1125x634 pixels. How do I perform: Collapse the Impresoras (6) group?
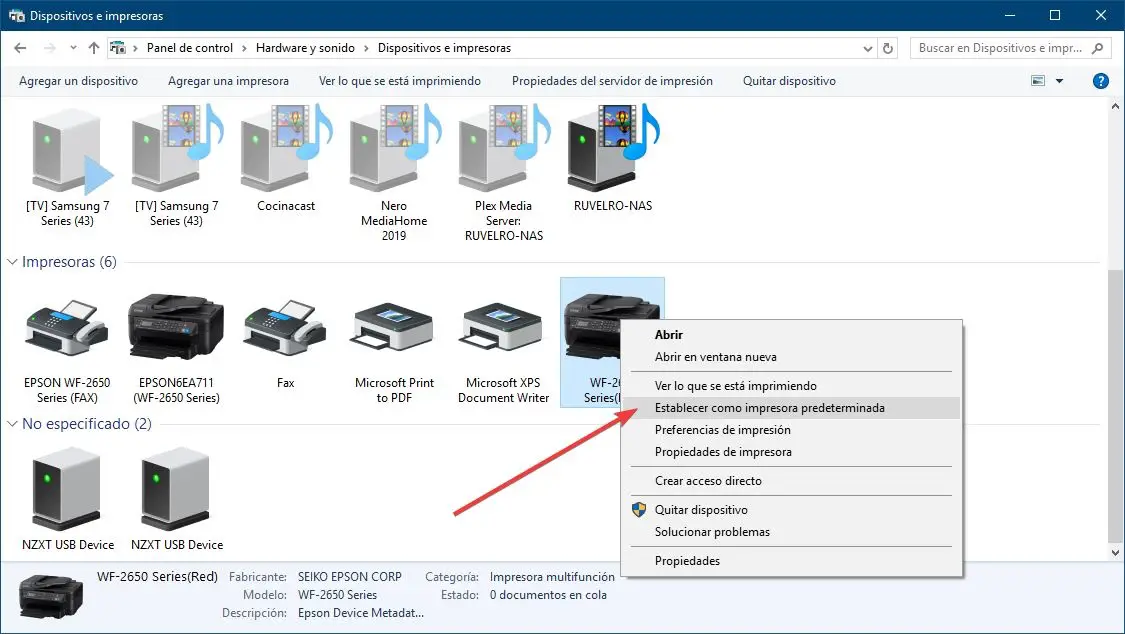pos(12,262)
